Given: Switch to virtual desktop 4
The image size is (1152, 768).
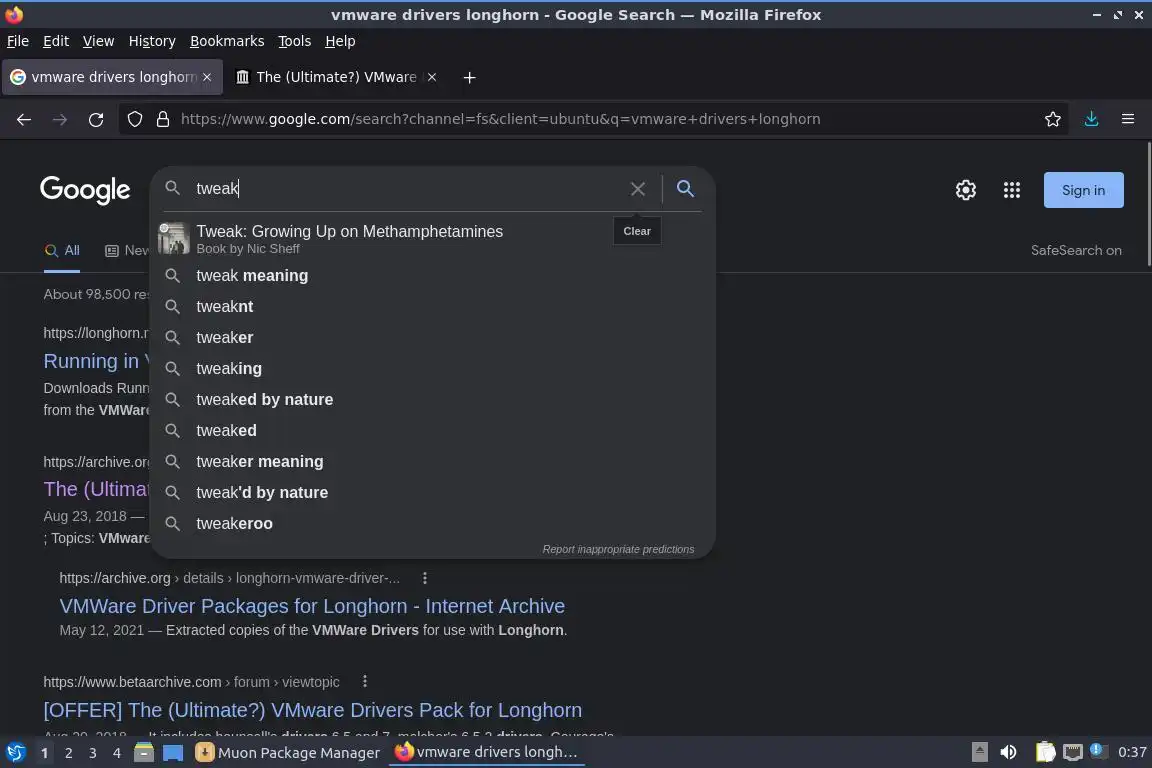Looking at the screenshot, I should pos(117,753).
